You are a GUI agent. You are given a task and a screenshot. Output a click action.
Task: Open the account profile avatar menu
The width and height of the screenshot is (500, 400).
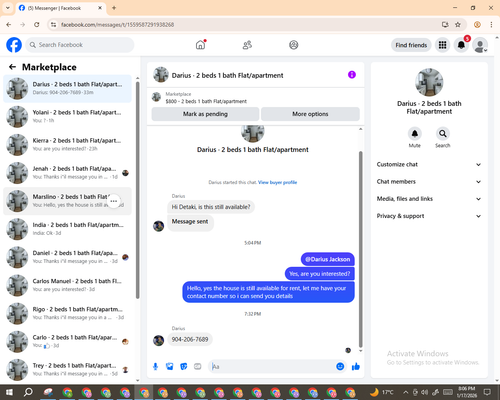(480, 45)
